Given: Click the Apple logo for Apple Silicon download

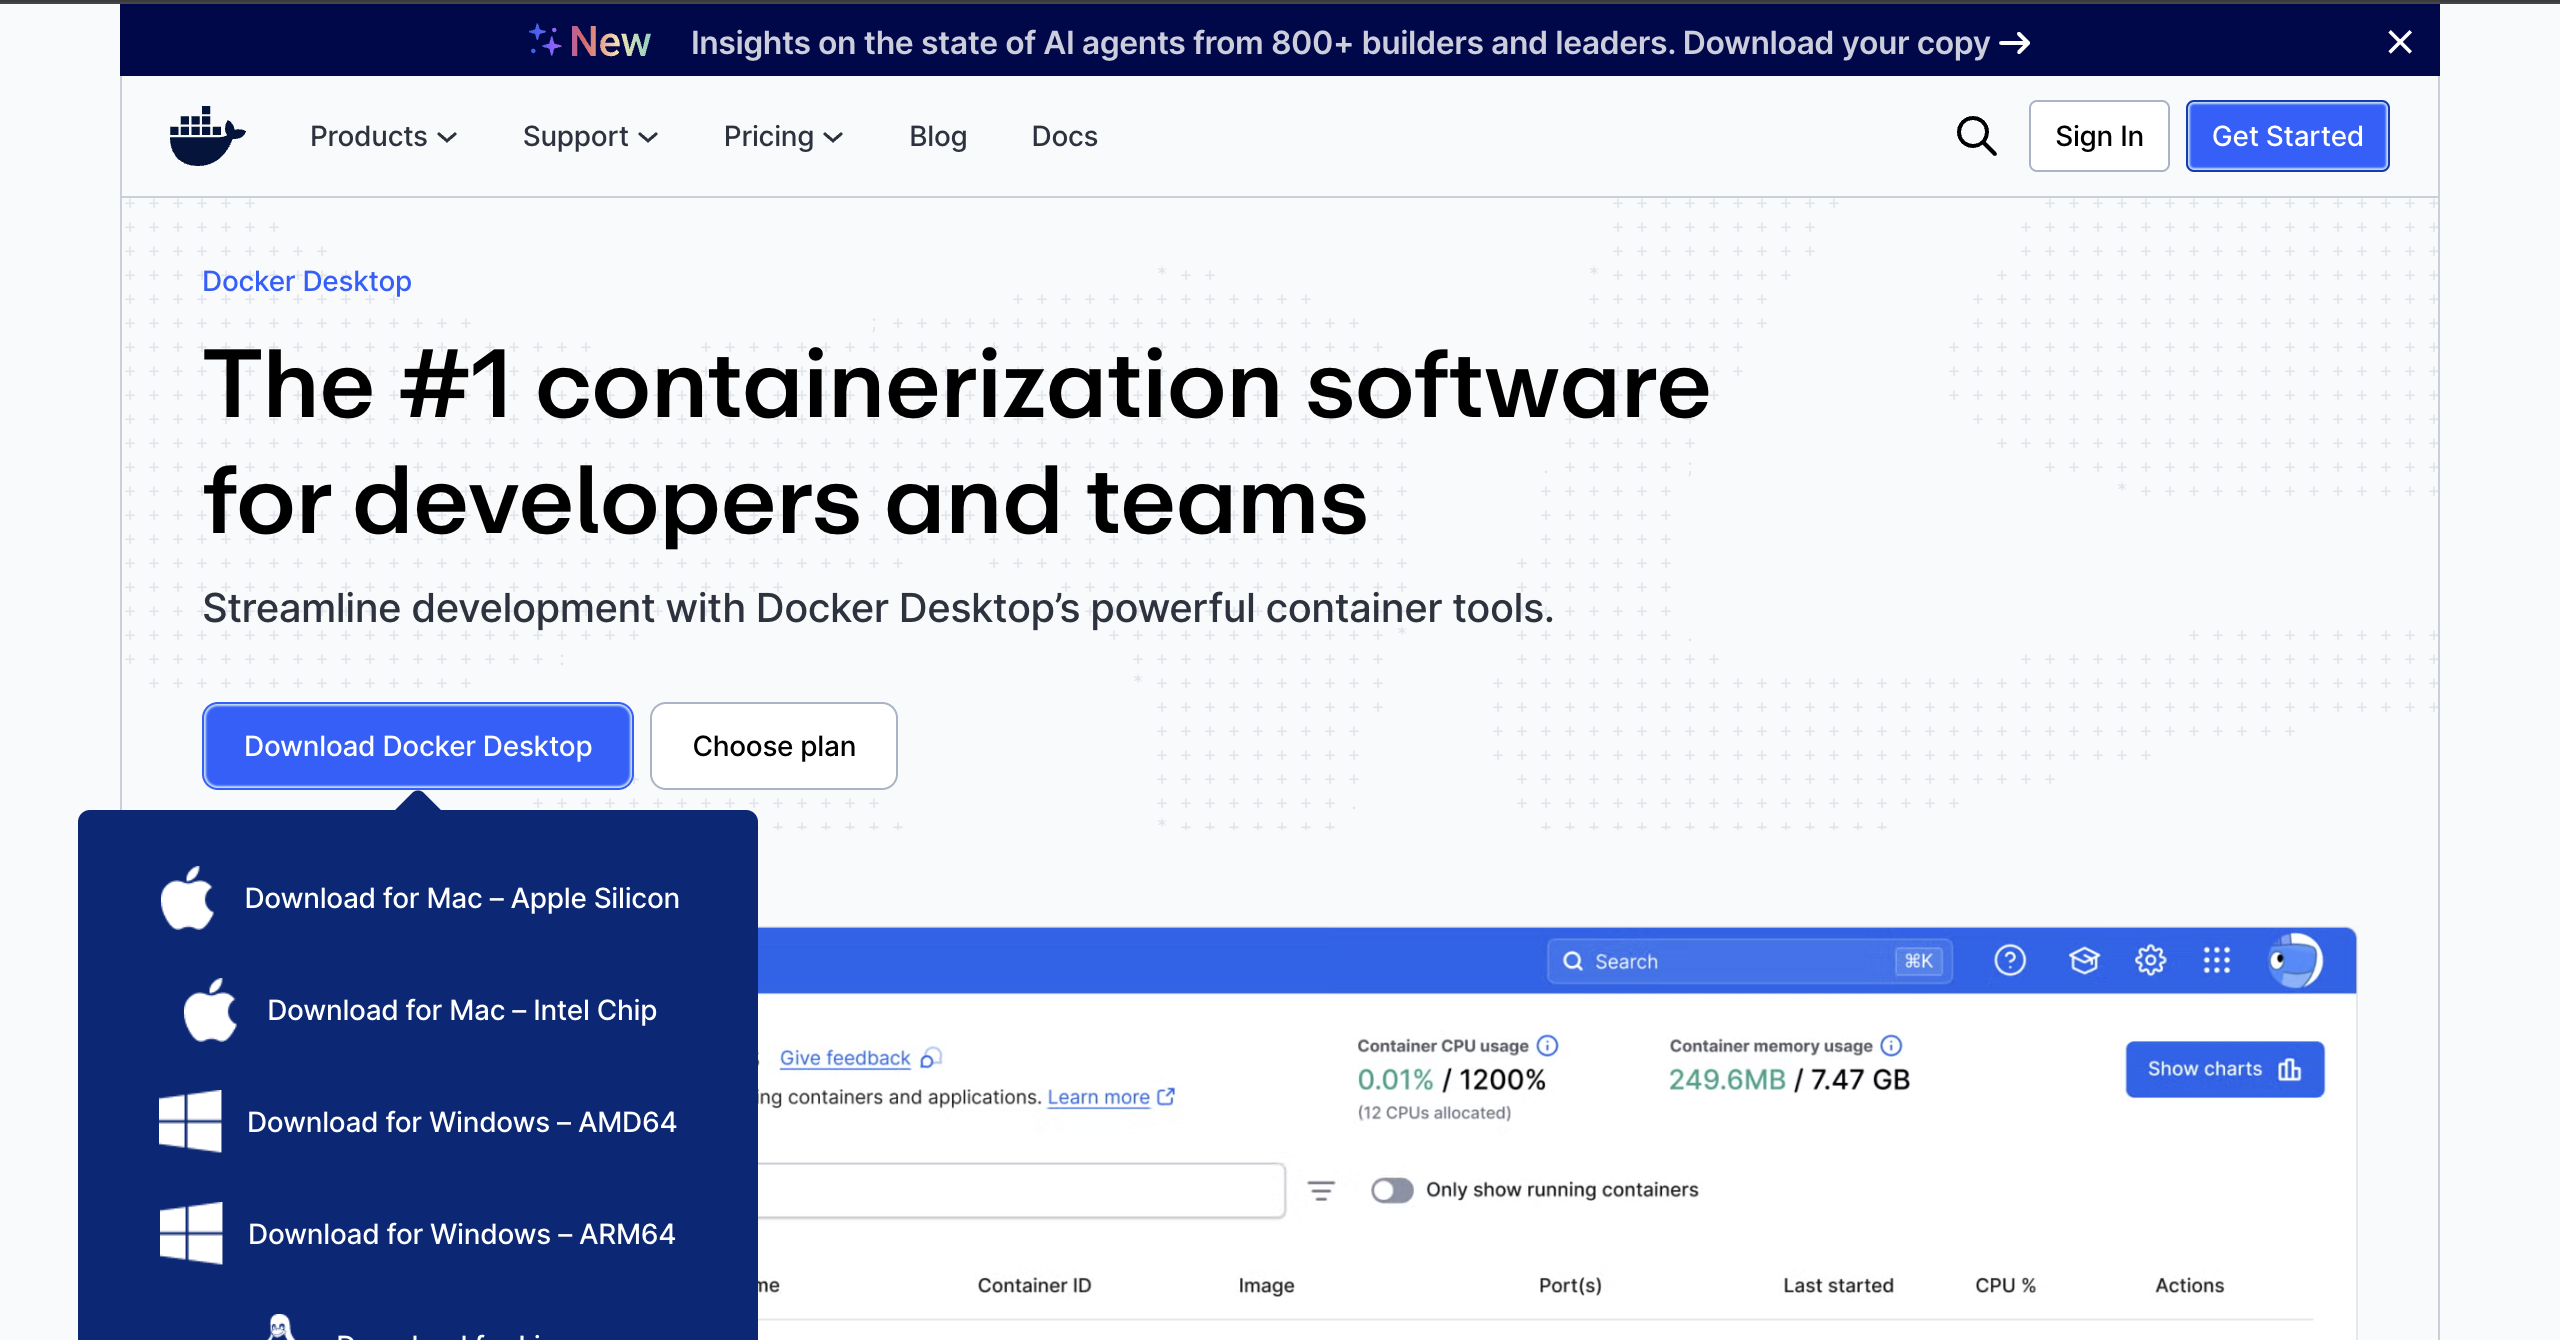Looking at the screenshot, I should [x=188, y=898].
